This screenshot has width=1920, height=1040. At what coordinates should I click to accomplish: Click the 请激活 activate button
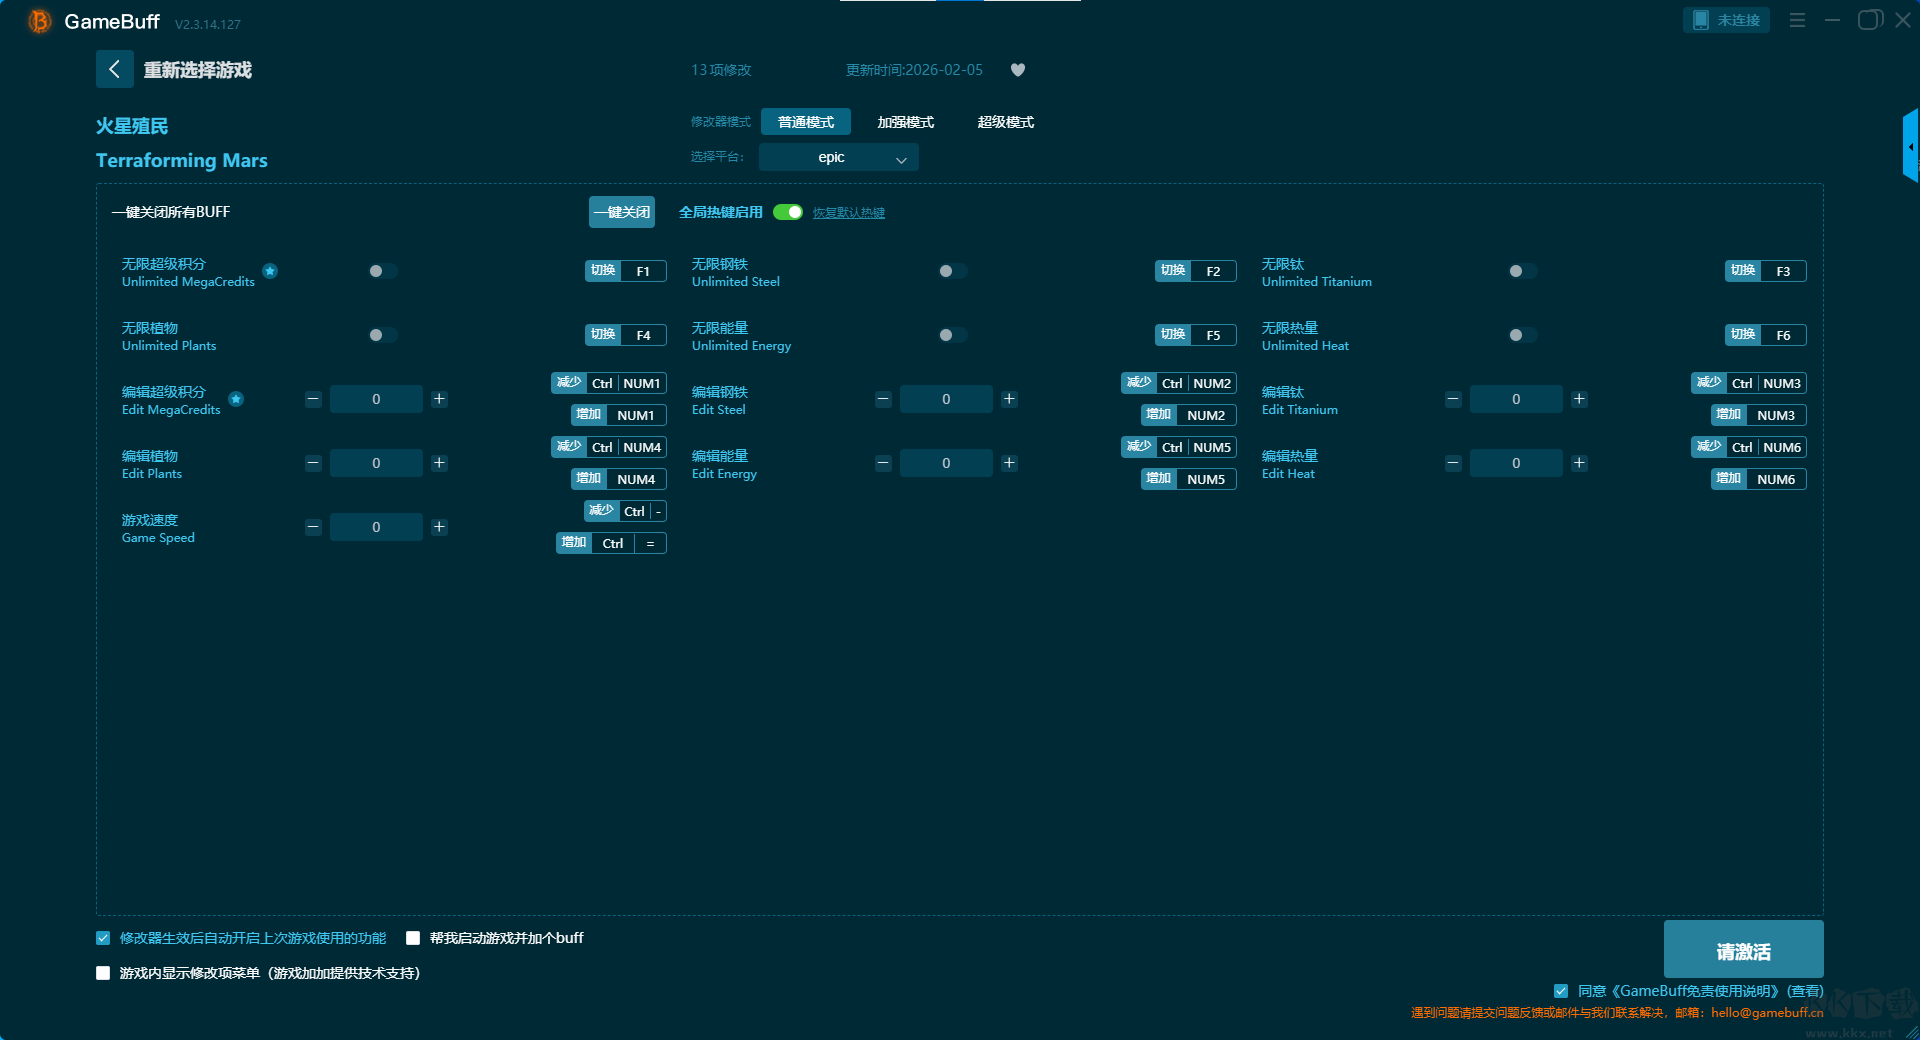pyautogui.click(x=1744, y=950)
